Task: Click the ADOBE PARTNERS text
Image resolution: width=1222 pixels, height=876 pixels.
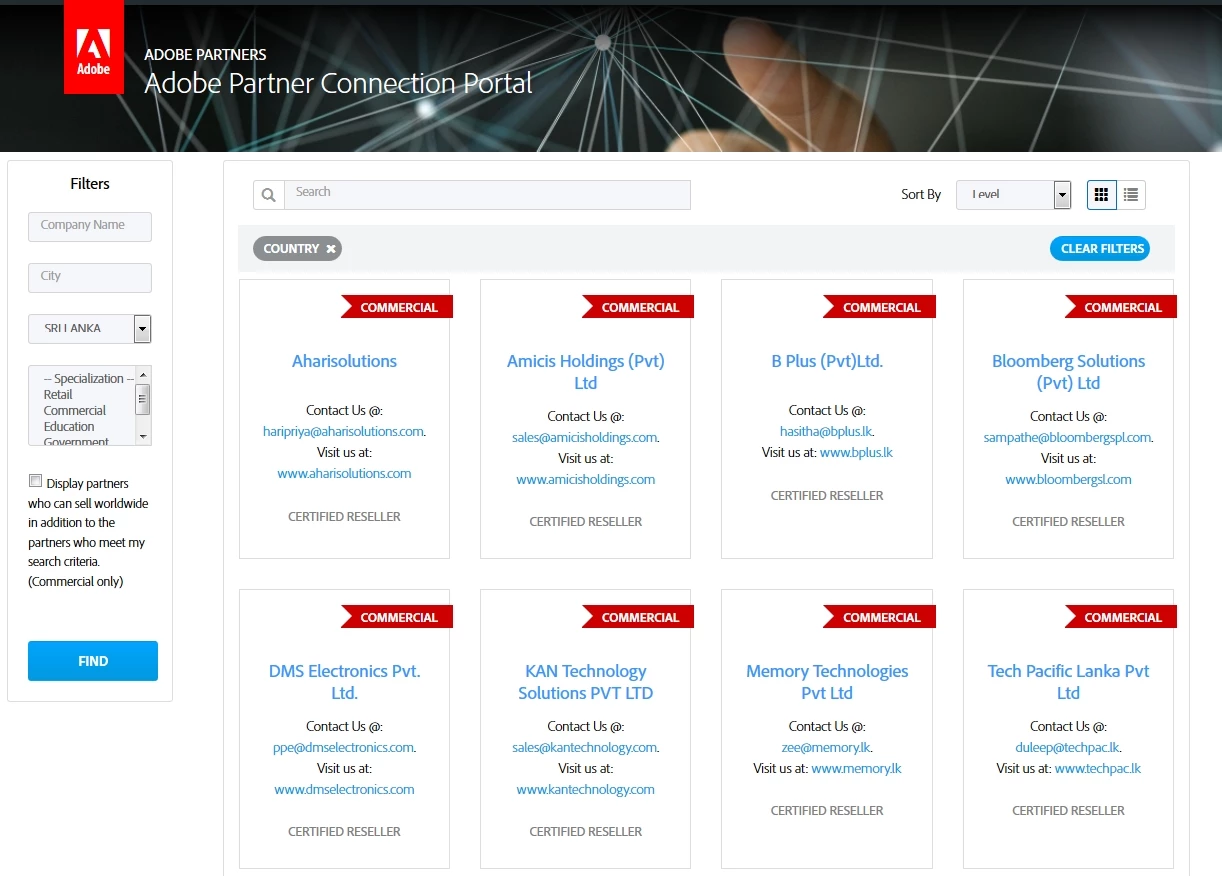Action: [205, 54]
